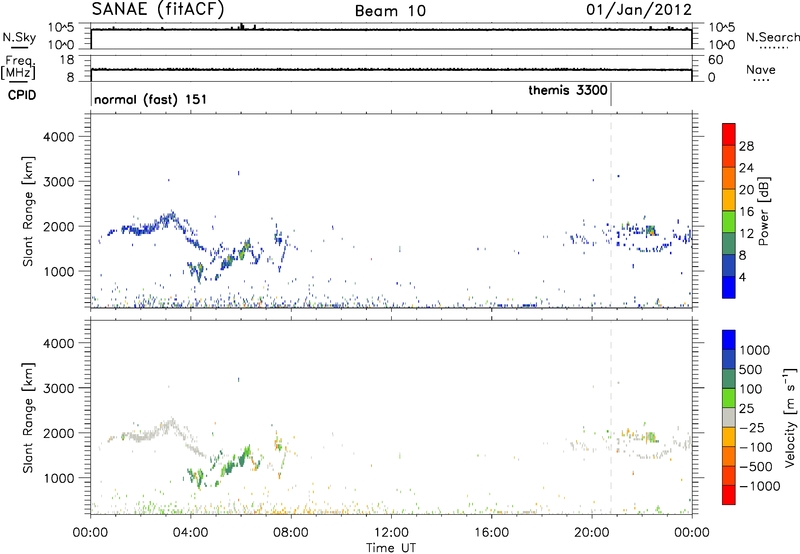
Task: Click the '20:00' time axis label
Action: (x=592, y=533)
